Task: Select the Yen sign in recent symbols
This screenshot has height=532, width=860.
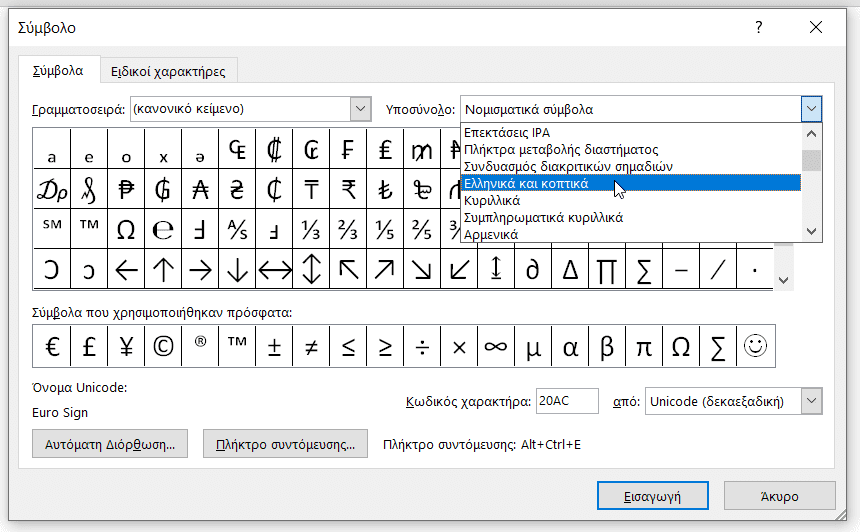Action: [x=125, y=346]
